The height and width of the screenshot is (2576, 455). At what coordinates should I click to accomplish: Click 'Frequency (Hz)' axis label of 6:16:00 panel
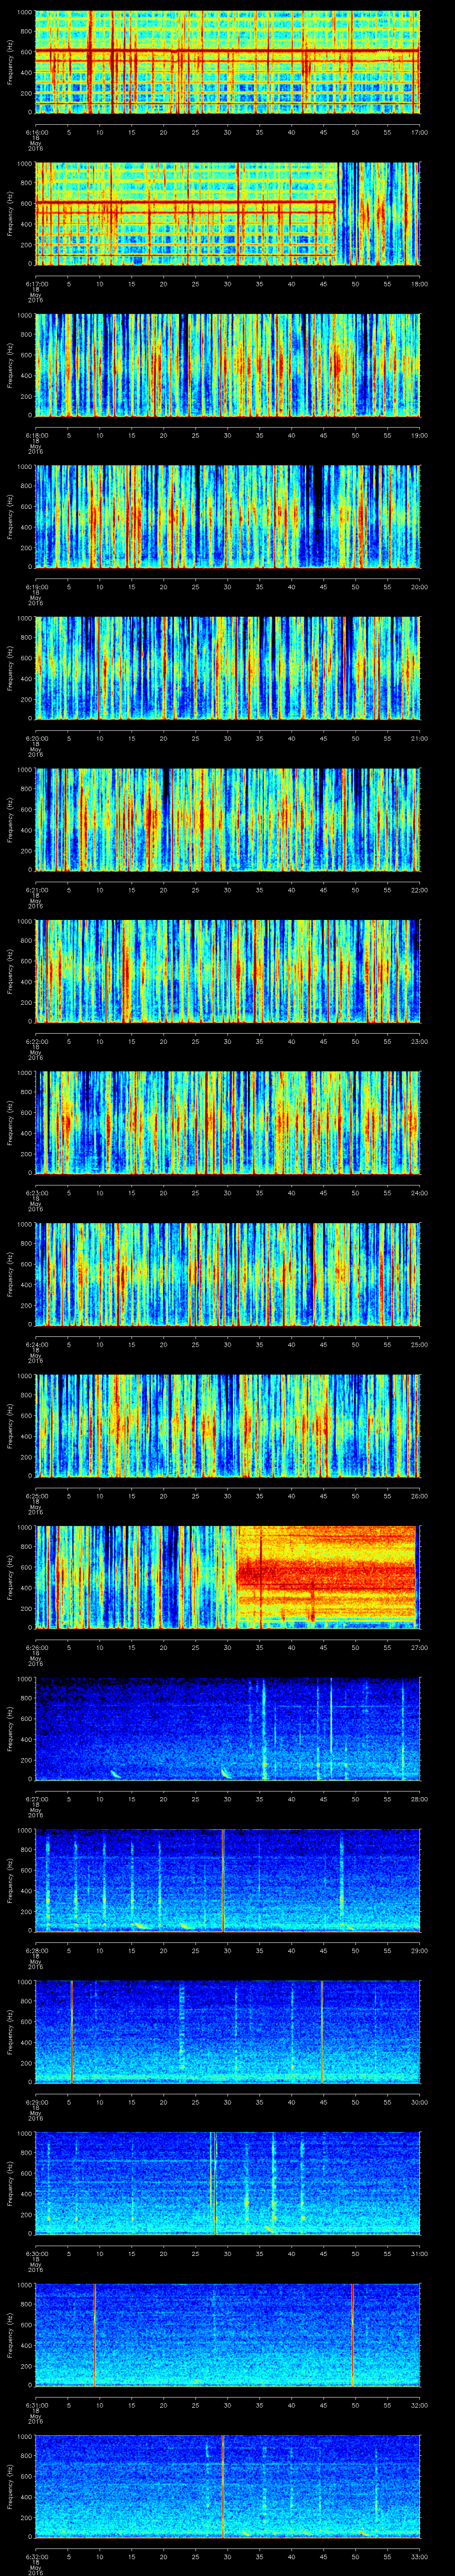click(10, 62)
